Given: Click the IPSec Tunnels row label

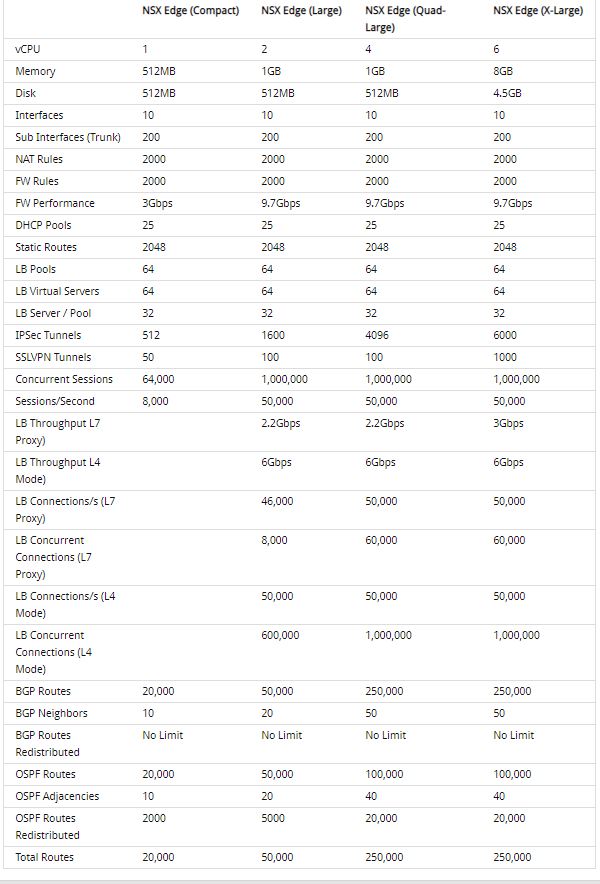Looking at the screenshot, I should pos(48,335).
